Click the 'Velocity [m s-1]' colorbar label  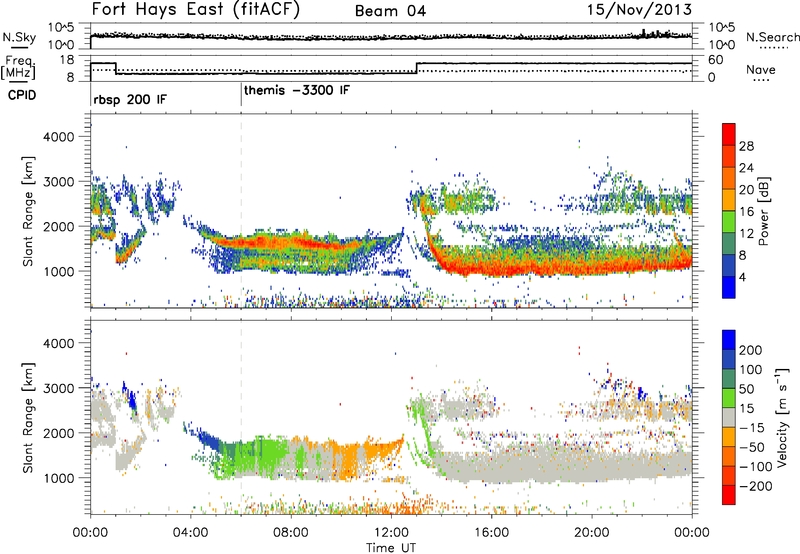pos(782,417)
